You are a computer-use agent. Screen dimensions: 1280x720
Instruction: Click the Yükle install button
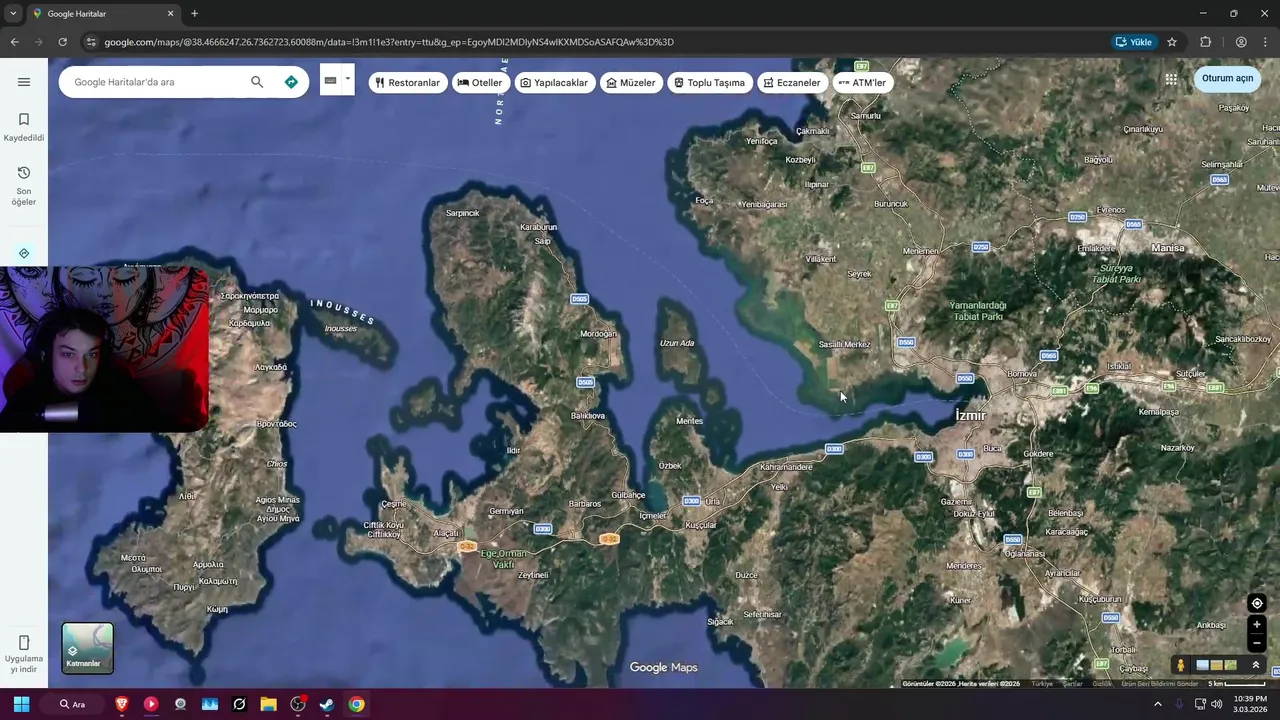point(1133,42)
